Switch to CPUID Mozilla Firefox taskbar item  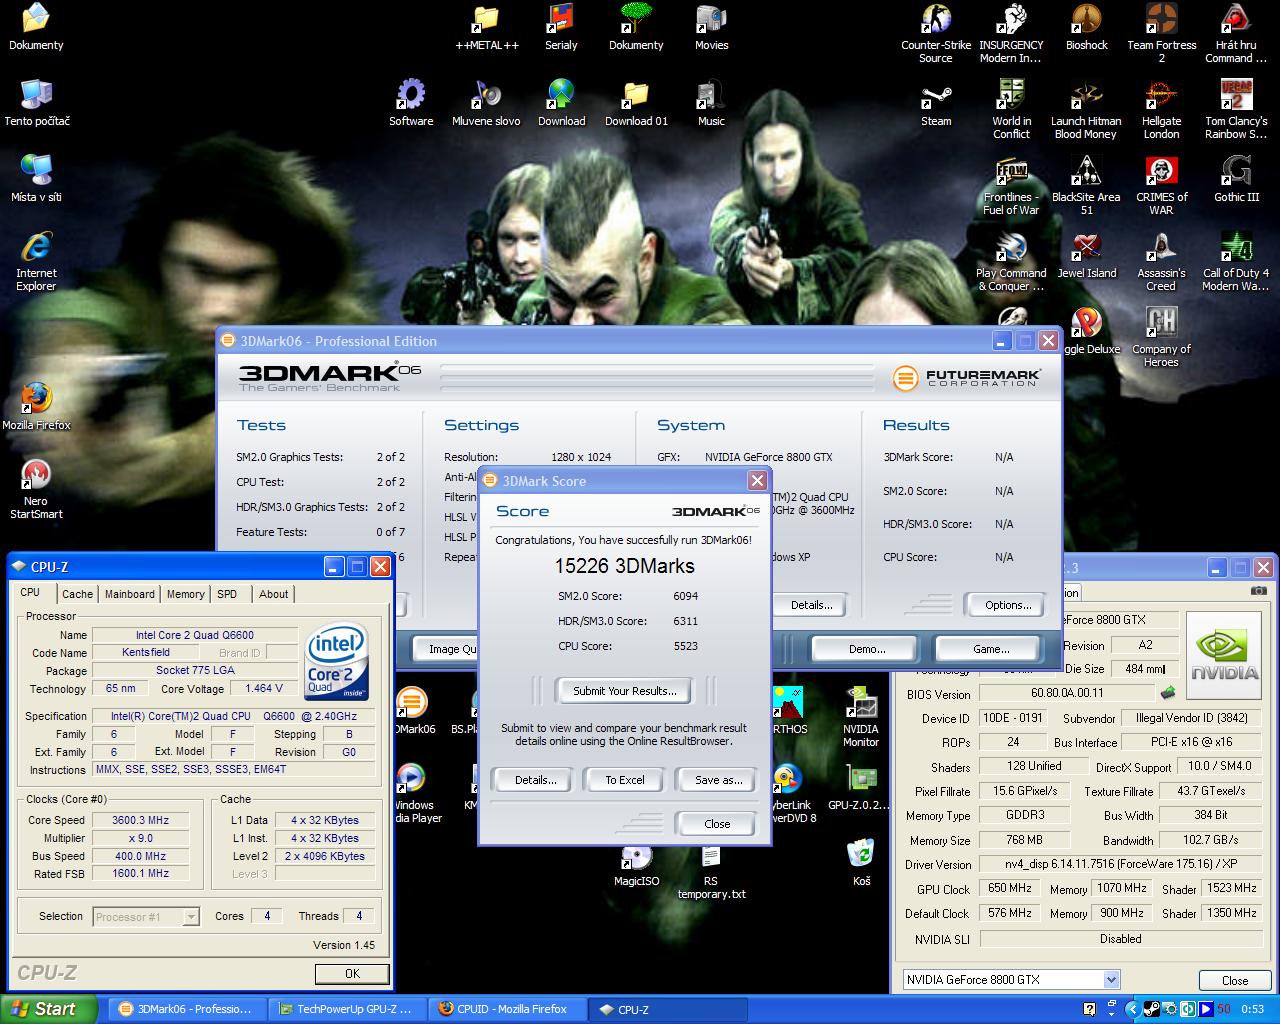tap(507, 1009)
